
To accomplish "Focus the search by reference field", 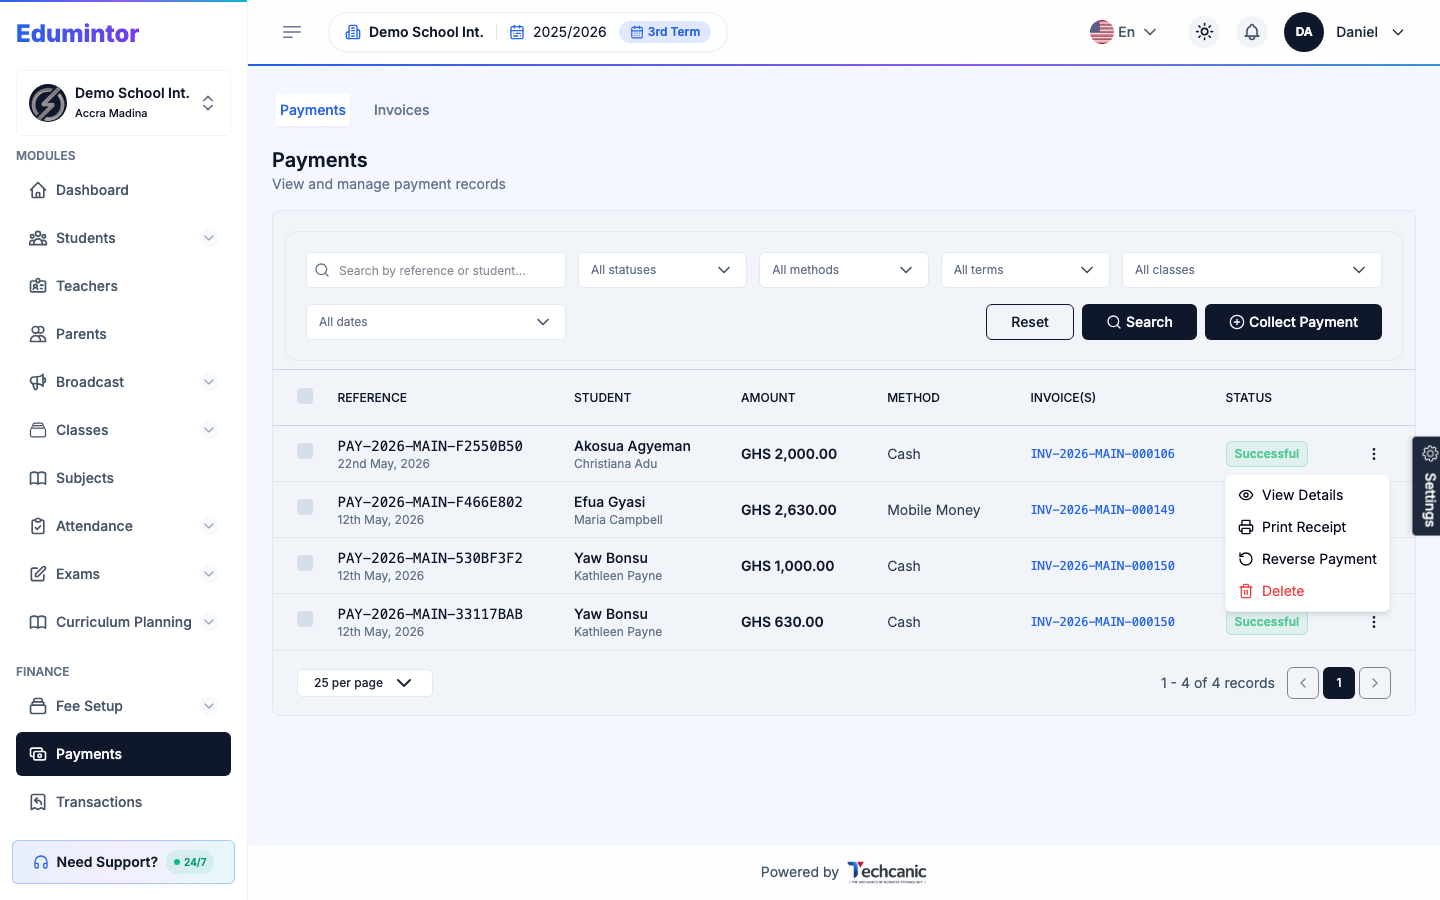I will pos(436,270).
